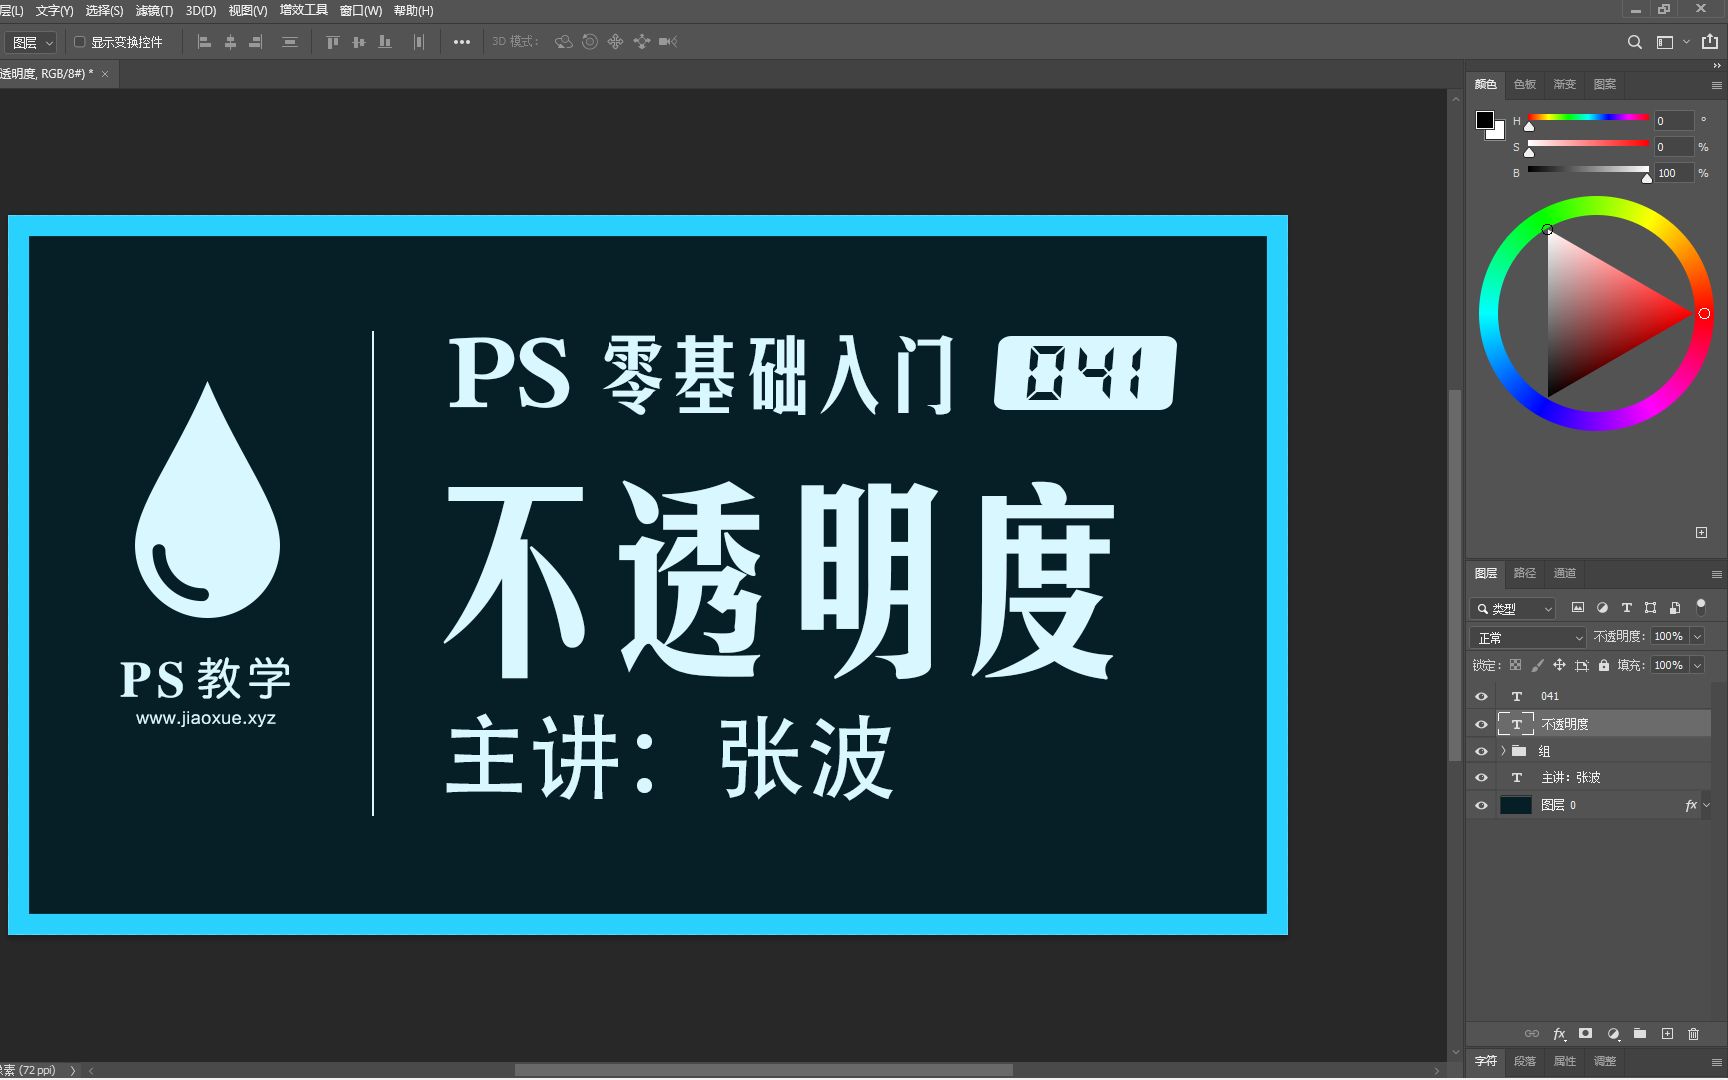This screenshot has width=1728, height=1080.
Task: Expand the 组 group layer
Action: tap(1503, 751)
